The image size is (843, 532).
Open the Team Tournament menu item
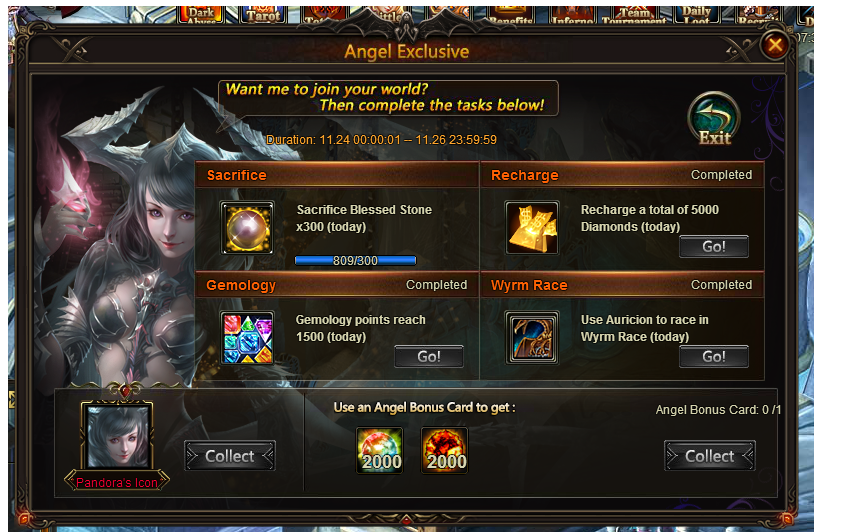[x=634, y=15]
